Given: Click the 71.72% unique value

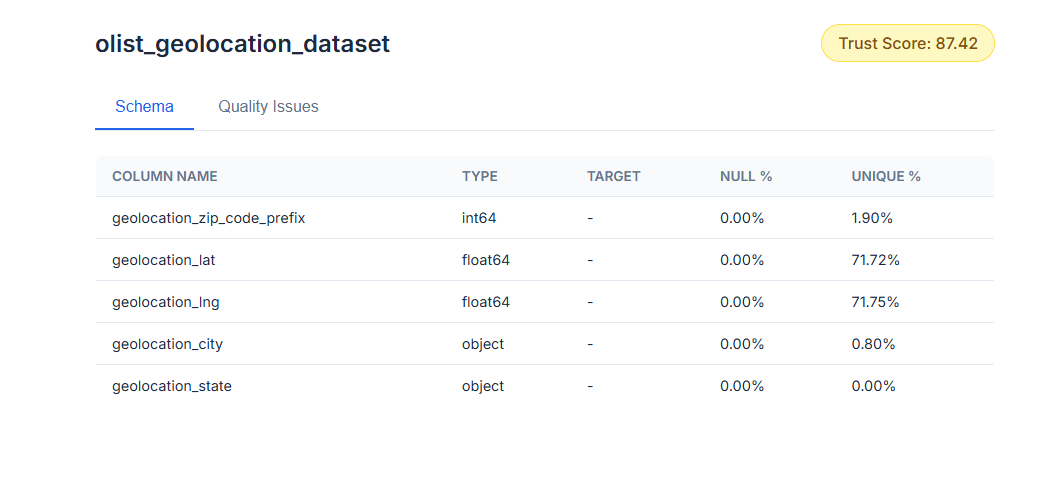Looking at the screenshot, I should coord(875,260).
